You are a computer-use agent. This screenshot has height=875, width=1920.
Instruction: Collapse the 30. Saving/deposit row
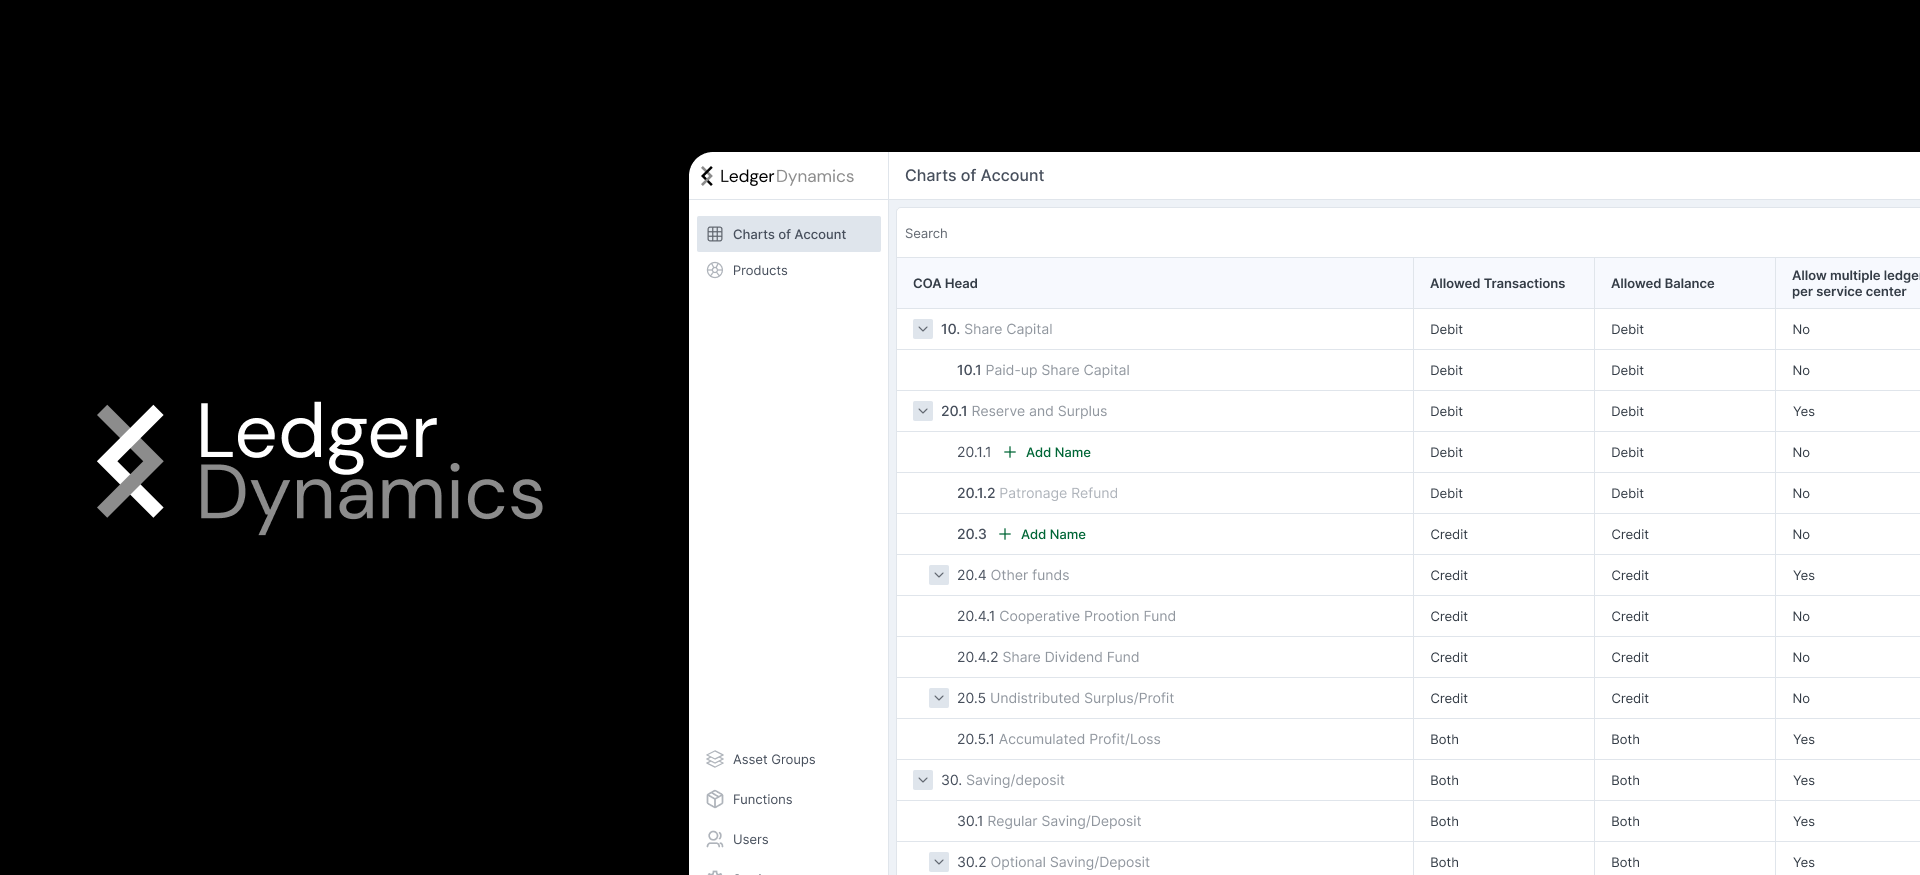pyautogui.click(x=923, y=780)
